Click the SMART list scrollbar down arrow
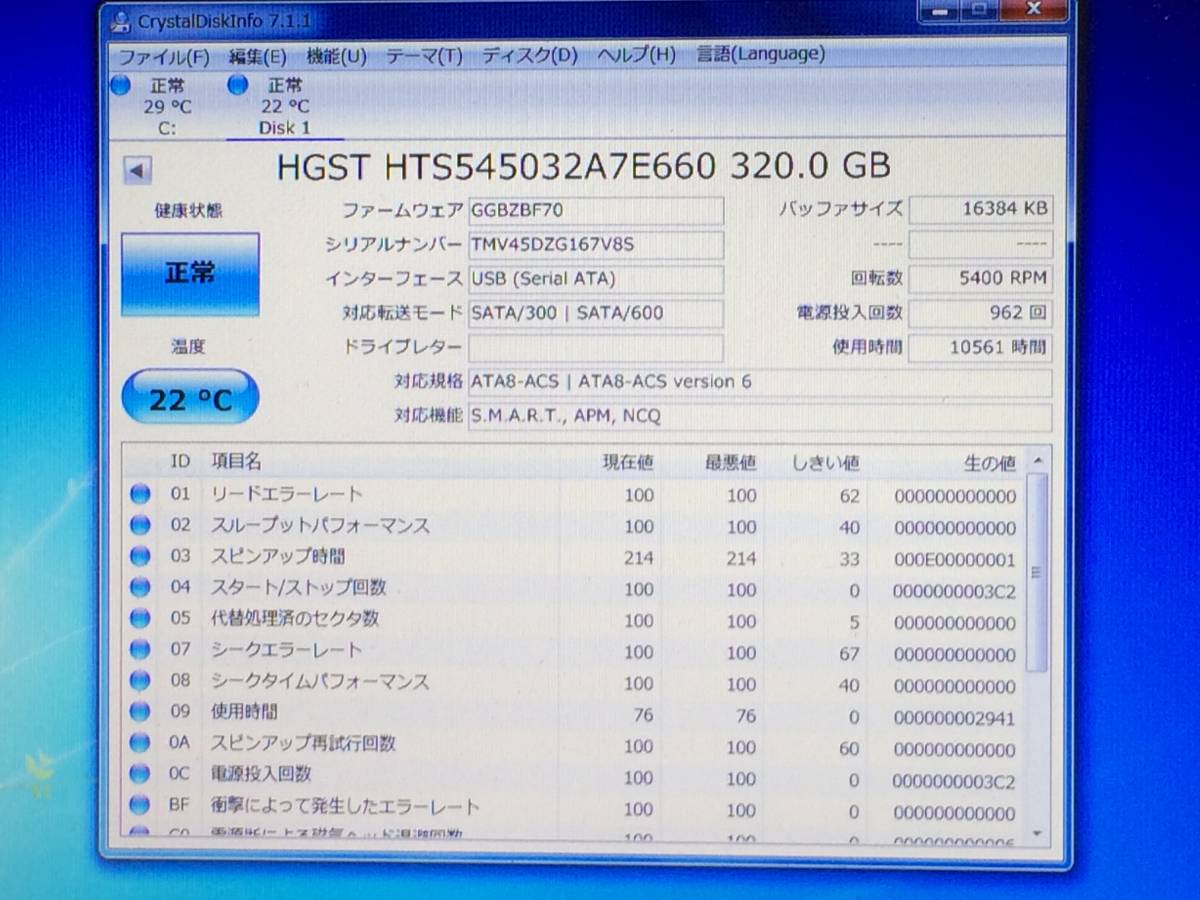Viewport: 1200px width, 900px height. click(1037, 831)
